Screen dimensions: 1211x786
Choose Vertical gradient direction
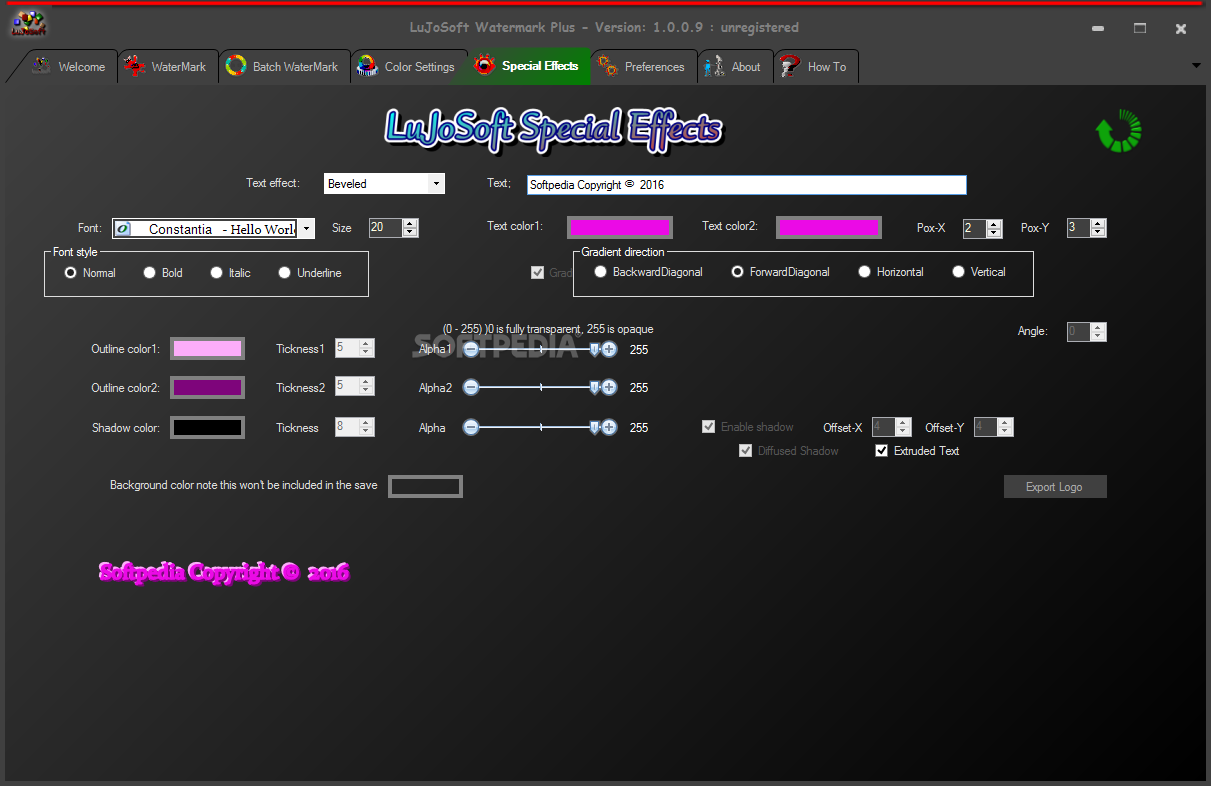click(979, 272)
